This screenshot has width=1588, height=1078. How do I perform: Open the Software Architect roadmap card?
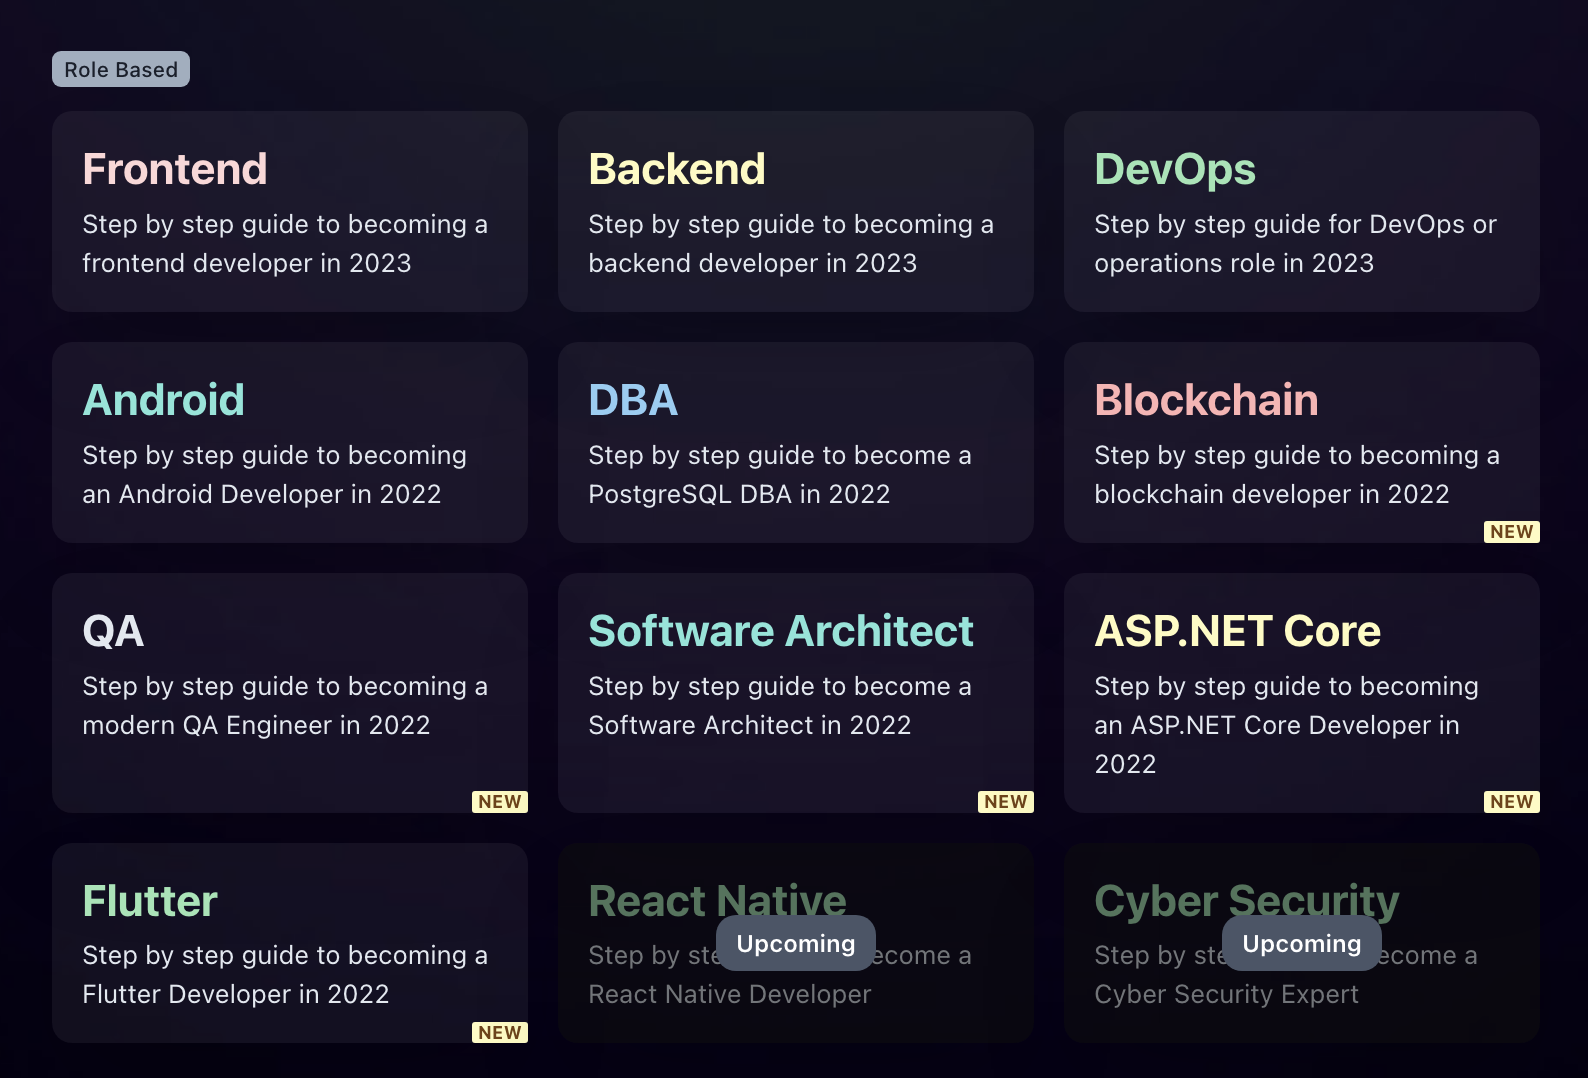(796, 693)
